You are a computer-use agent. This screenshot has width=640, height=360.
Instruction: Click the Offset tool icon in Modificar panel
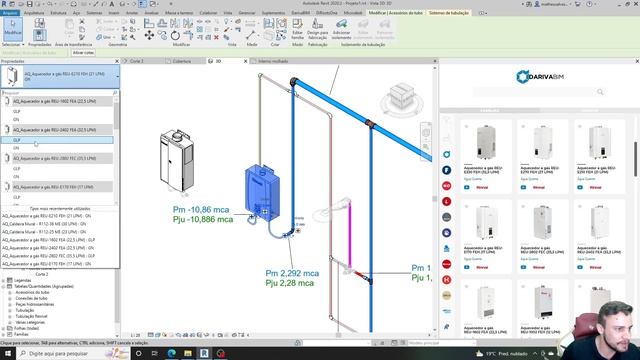pos(162,24)
